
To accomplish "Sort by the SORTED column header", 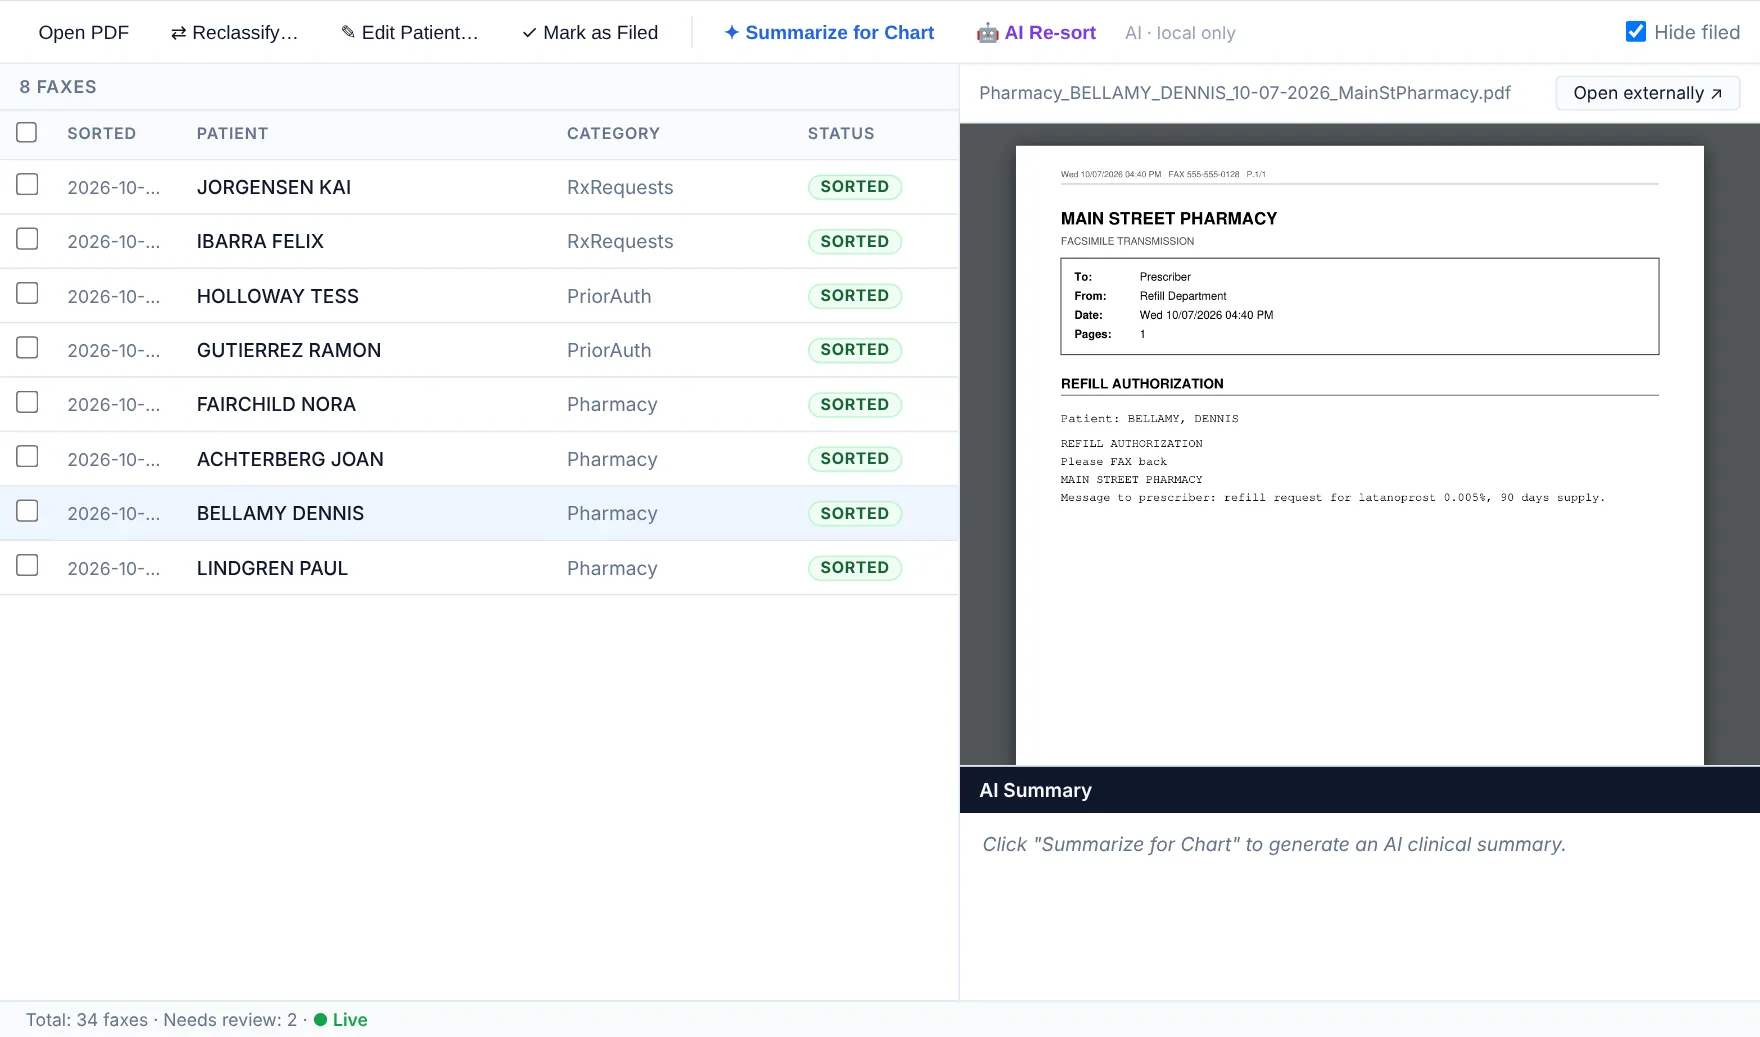I will tap(101, 133).
